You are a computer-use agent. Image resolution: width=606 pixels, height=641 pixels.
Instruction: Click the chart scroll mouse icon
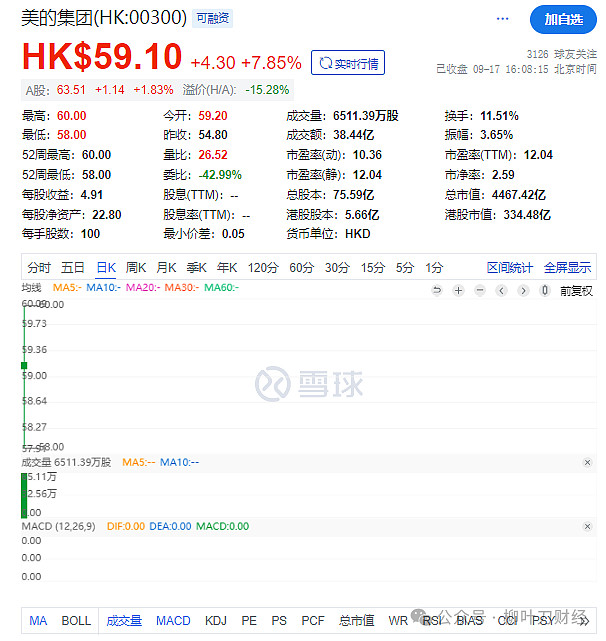click(545, 291)
